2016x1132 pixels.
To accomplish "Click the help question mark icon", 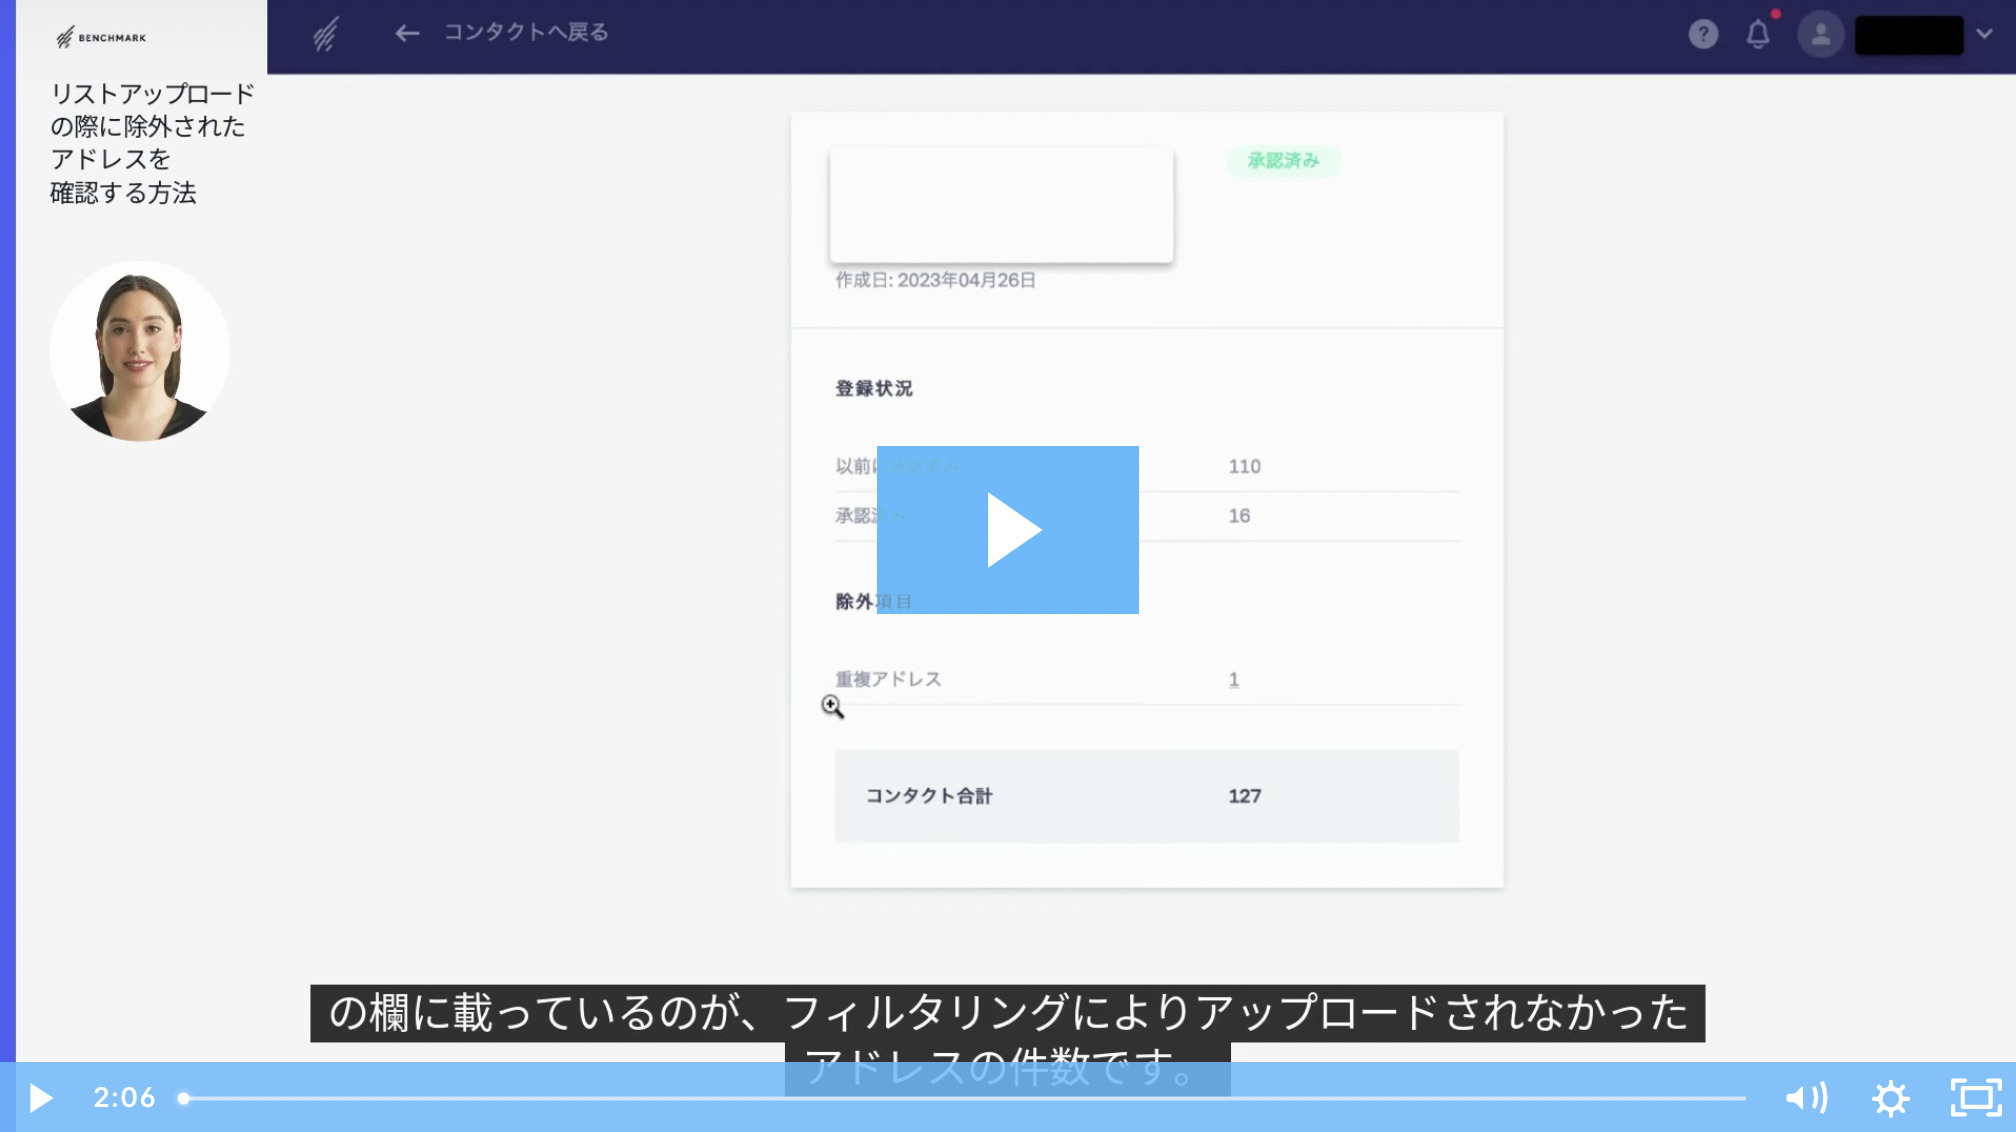I will coord(1703,35).
